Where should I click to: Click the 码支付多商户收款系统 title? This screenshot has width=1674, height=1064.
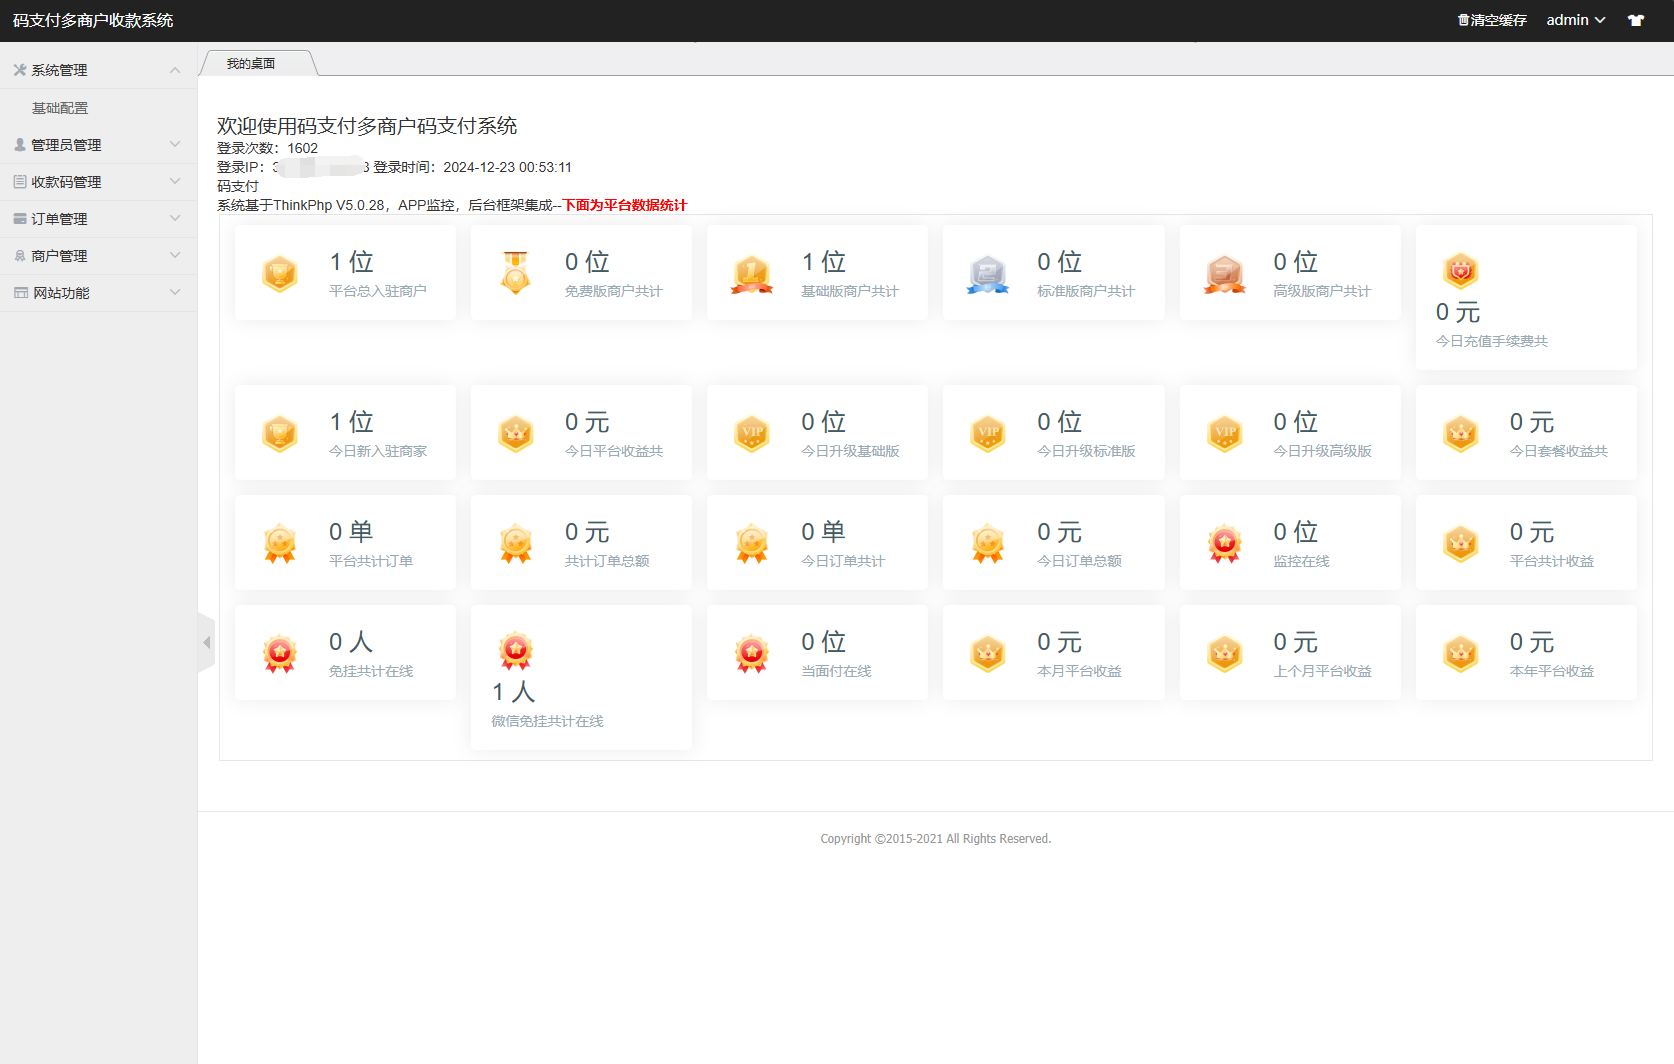click(94, 19)
